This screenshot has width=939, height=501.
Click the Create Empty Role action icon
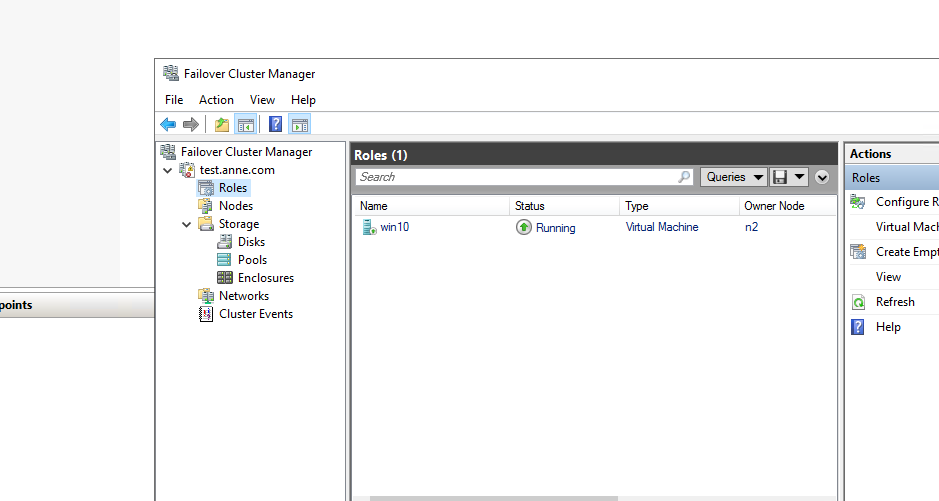(x=858, y=252)
